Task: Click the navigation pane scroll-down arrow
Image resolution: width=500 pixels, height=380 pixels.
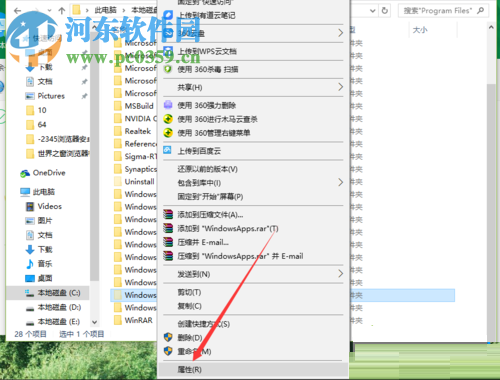Action: click(x=94, y=322)
